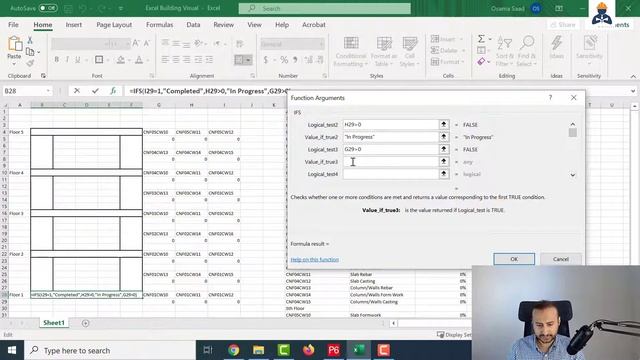Image resolution: width=640 pixels, height=360 pixels.
Task: Switch to the Review tab
Action: [224, 25]
